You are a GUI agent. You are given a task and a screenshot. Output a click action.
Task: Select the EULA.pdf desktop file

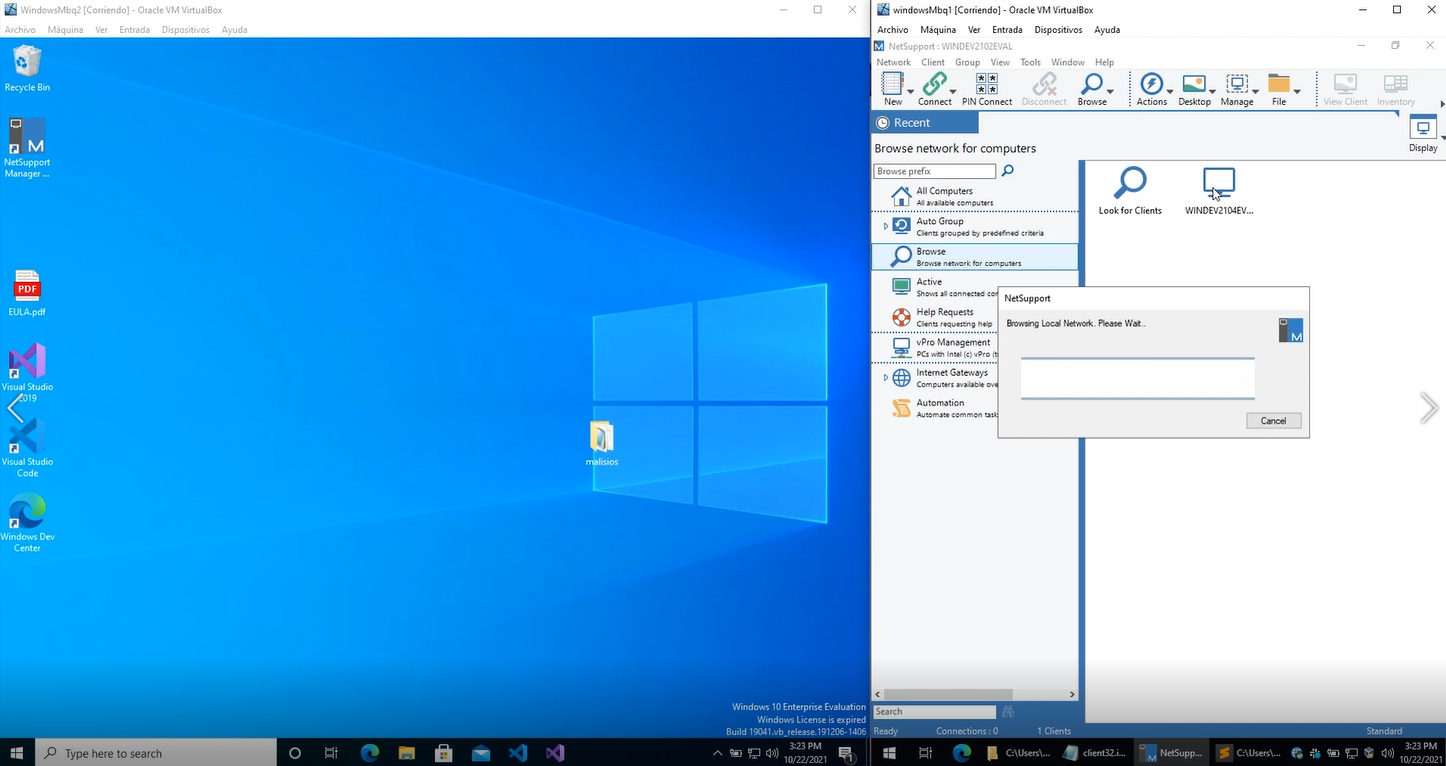(27, 293)
